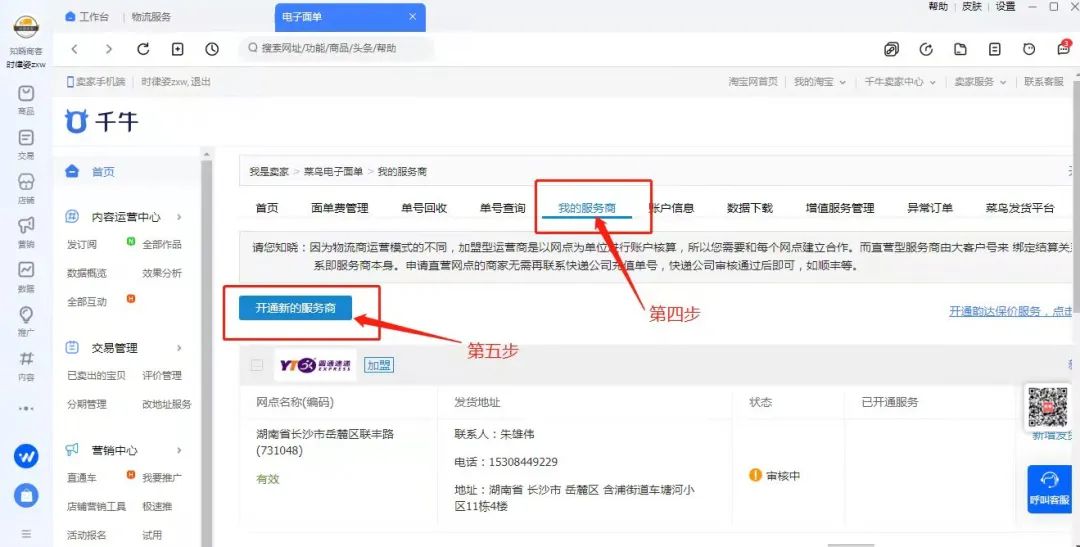Expand the 千牛卖家中心 dropdown
Viewport: 1080px width, 547px height.
(900, 82)
